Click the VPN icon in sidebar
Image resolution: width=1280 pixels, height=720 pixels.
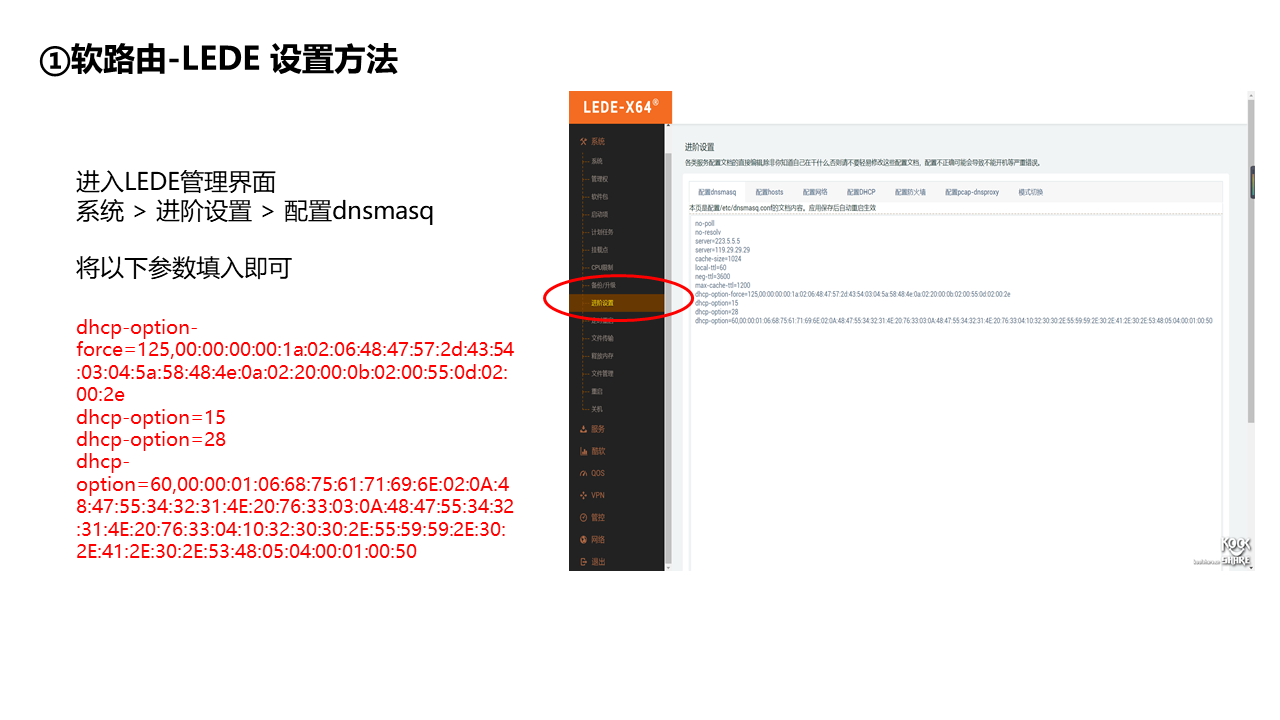[583, 495]
